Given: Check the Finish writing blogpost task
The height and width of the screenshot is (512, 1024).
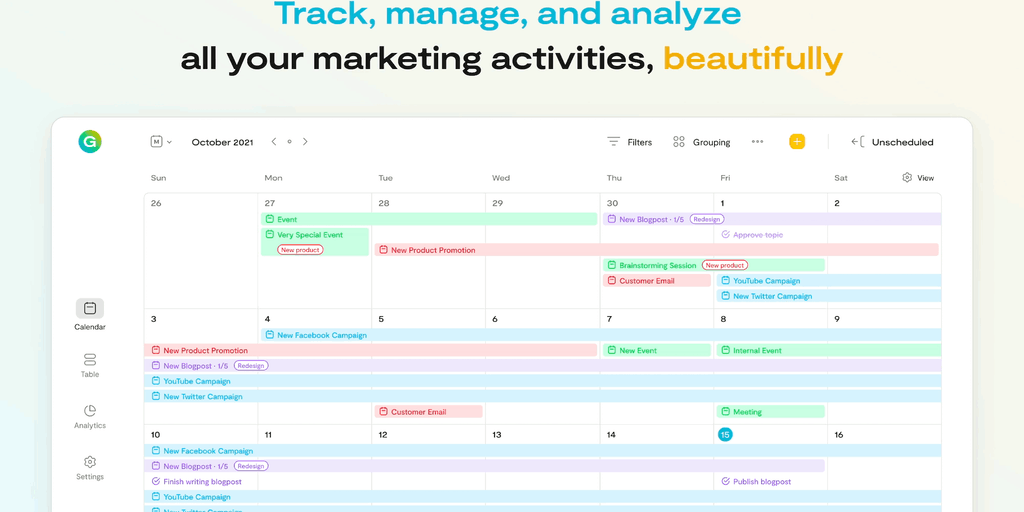Looking at the screenshot, I should pyautogui.click(x=155, y=482).
